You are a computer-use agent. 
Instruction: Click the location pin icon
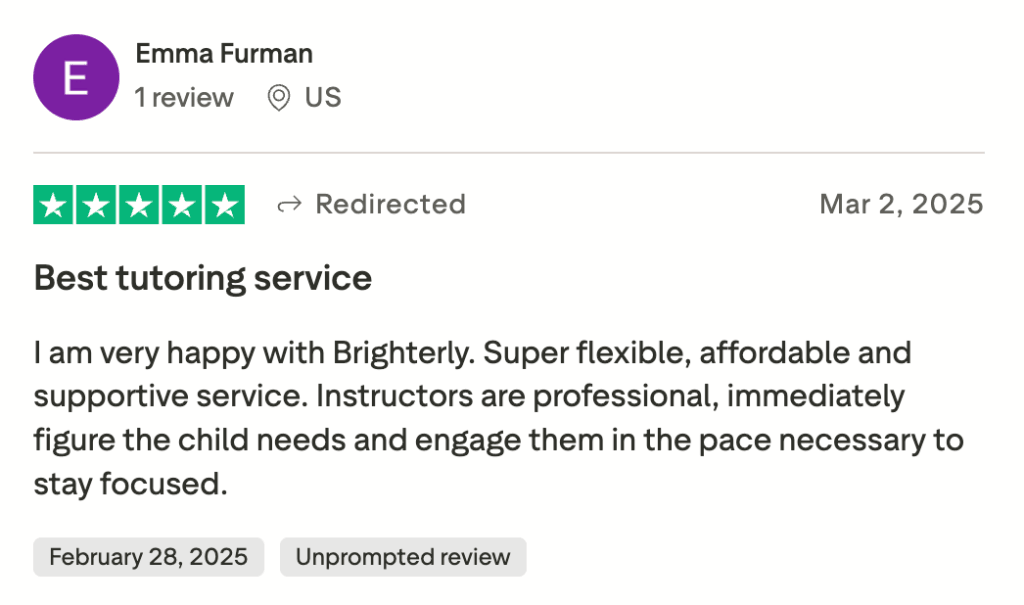[279, 98]
